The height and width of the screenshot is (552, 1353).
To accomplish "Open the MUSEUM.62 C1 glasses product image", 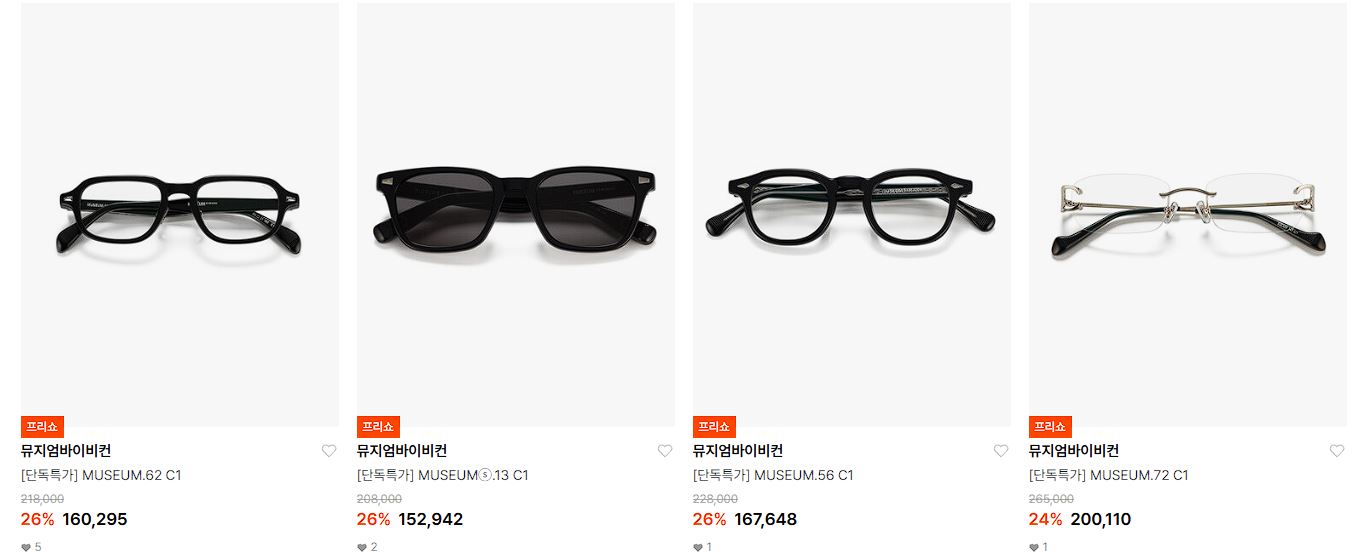I will coord(180,215).
